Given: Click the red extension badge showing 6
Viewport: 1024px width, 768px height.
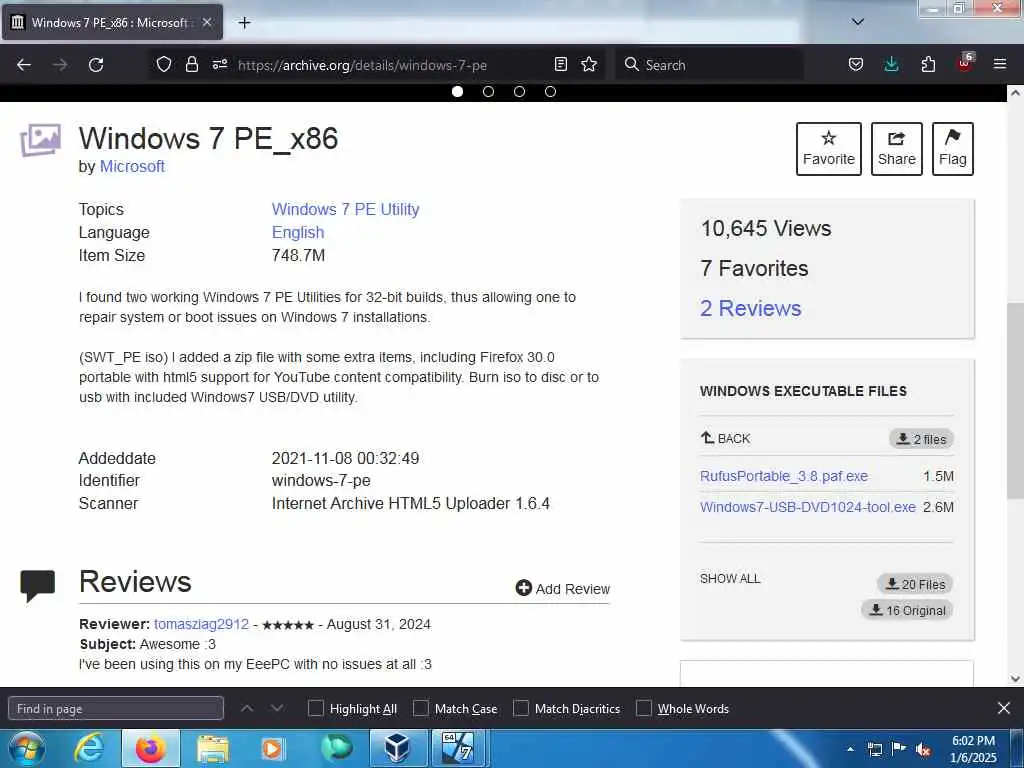Looking at the screenshot, I should (x=965, y=63).
